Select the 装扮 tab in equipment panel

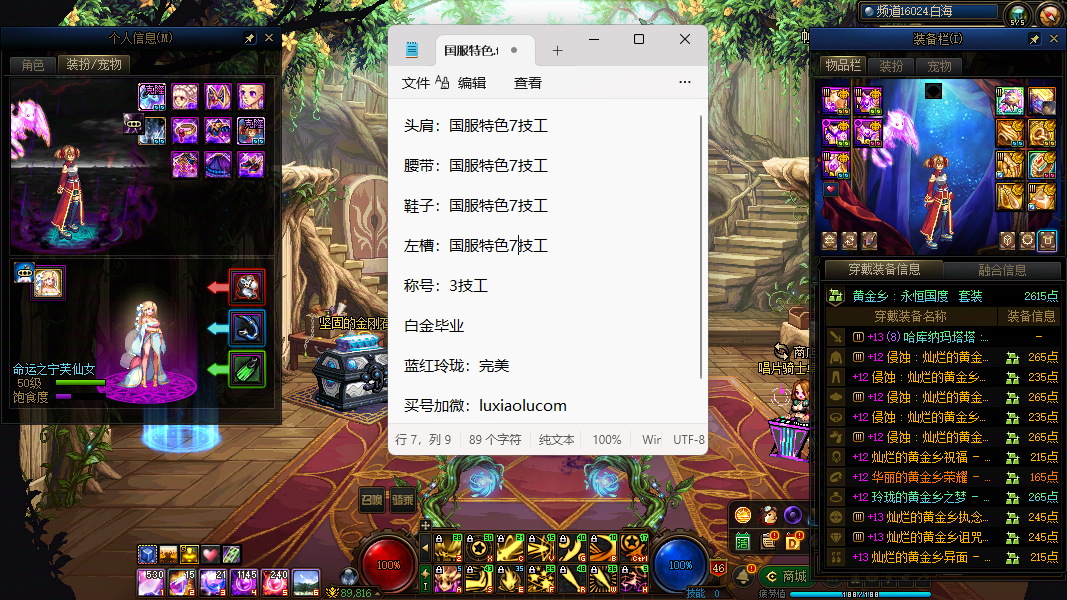tap(891, 66)
